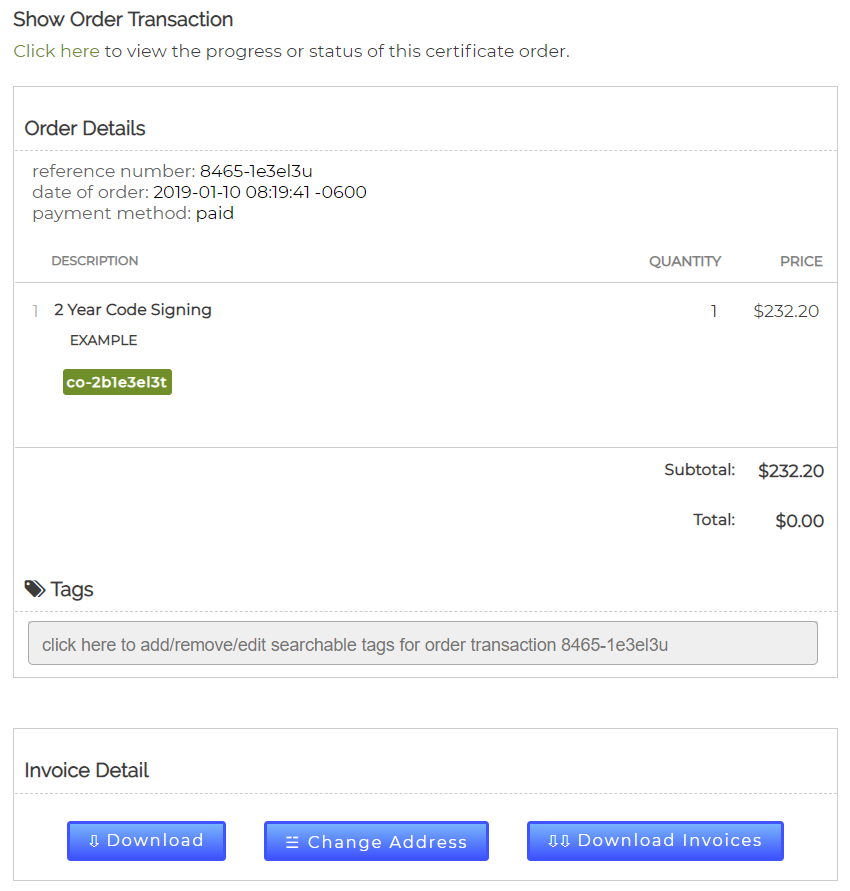
Task: Click the tags input field for the order
Action: [x=422, y=644]
